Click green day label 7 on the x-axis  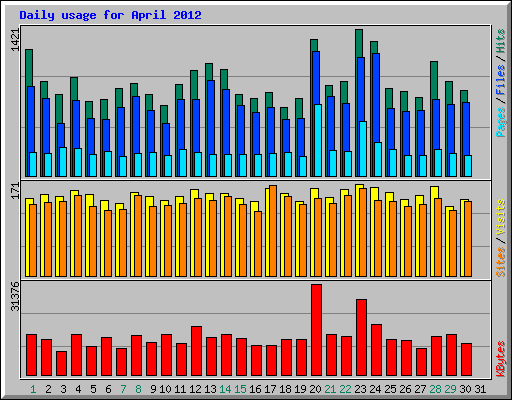(123, 389)
